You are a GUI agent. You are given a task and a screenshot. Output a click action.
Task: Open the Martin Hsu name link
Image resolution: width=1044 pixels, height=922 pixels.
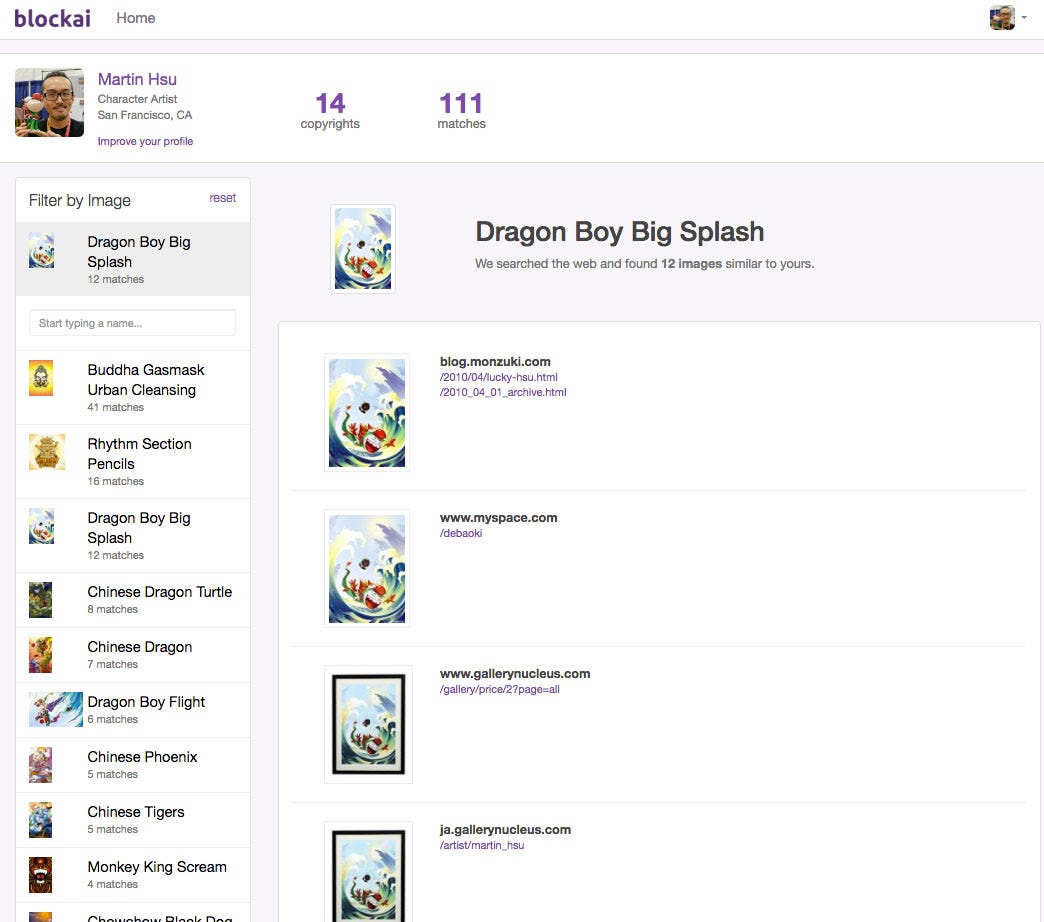coord(137,79)
